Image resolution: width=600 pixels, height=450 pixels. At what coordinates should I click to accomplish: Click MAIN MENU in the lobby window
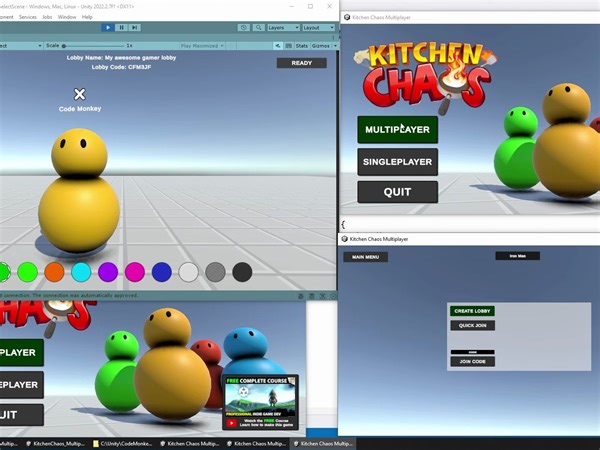click(x=365, y=257)
